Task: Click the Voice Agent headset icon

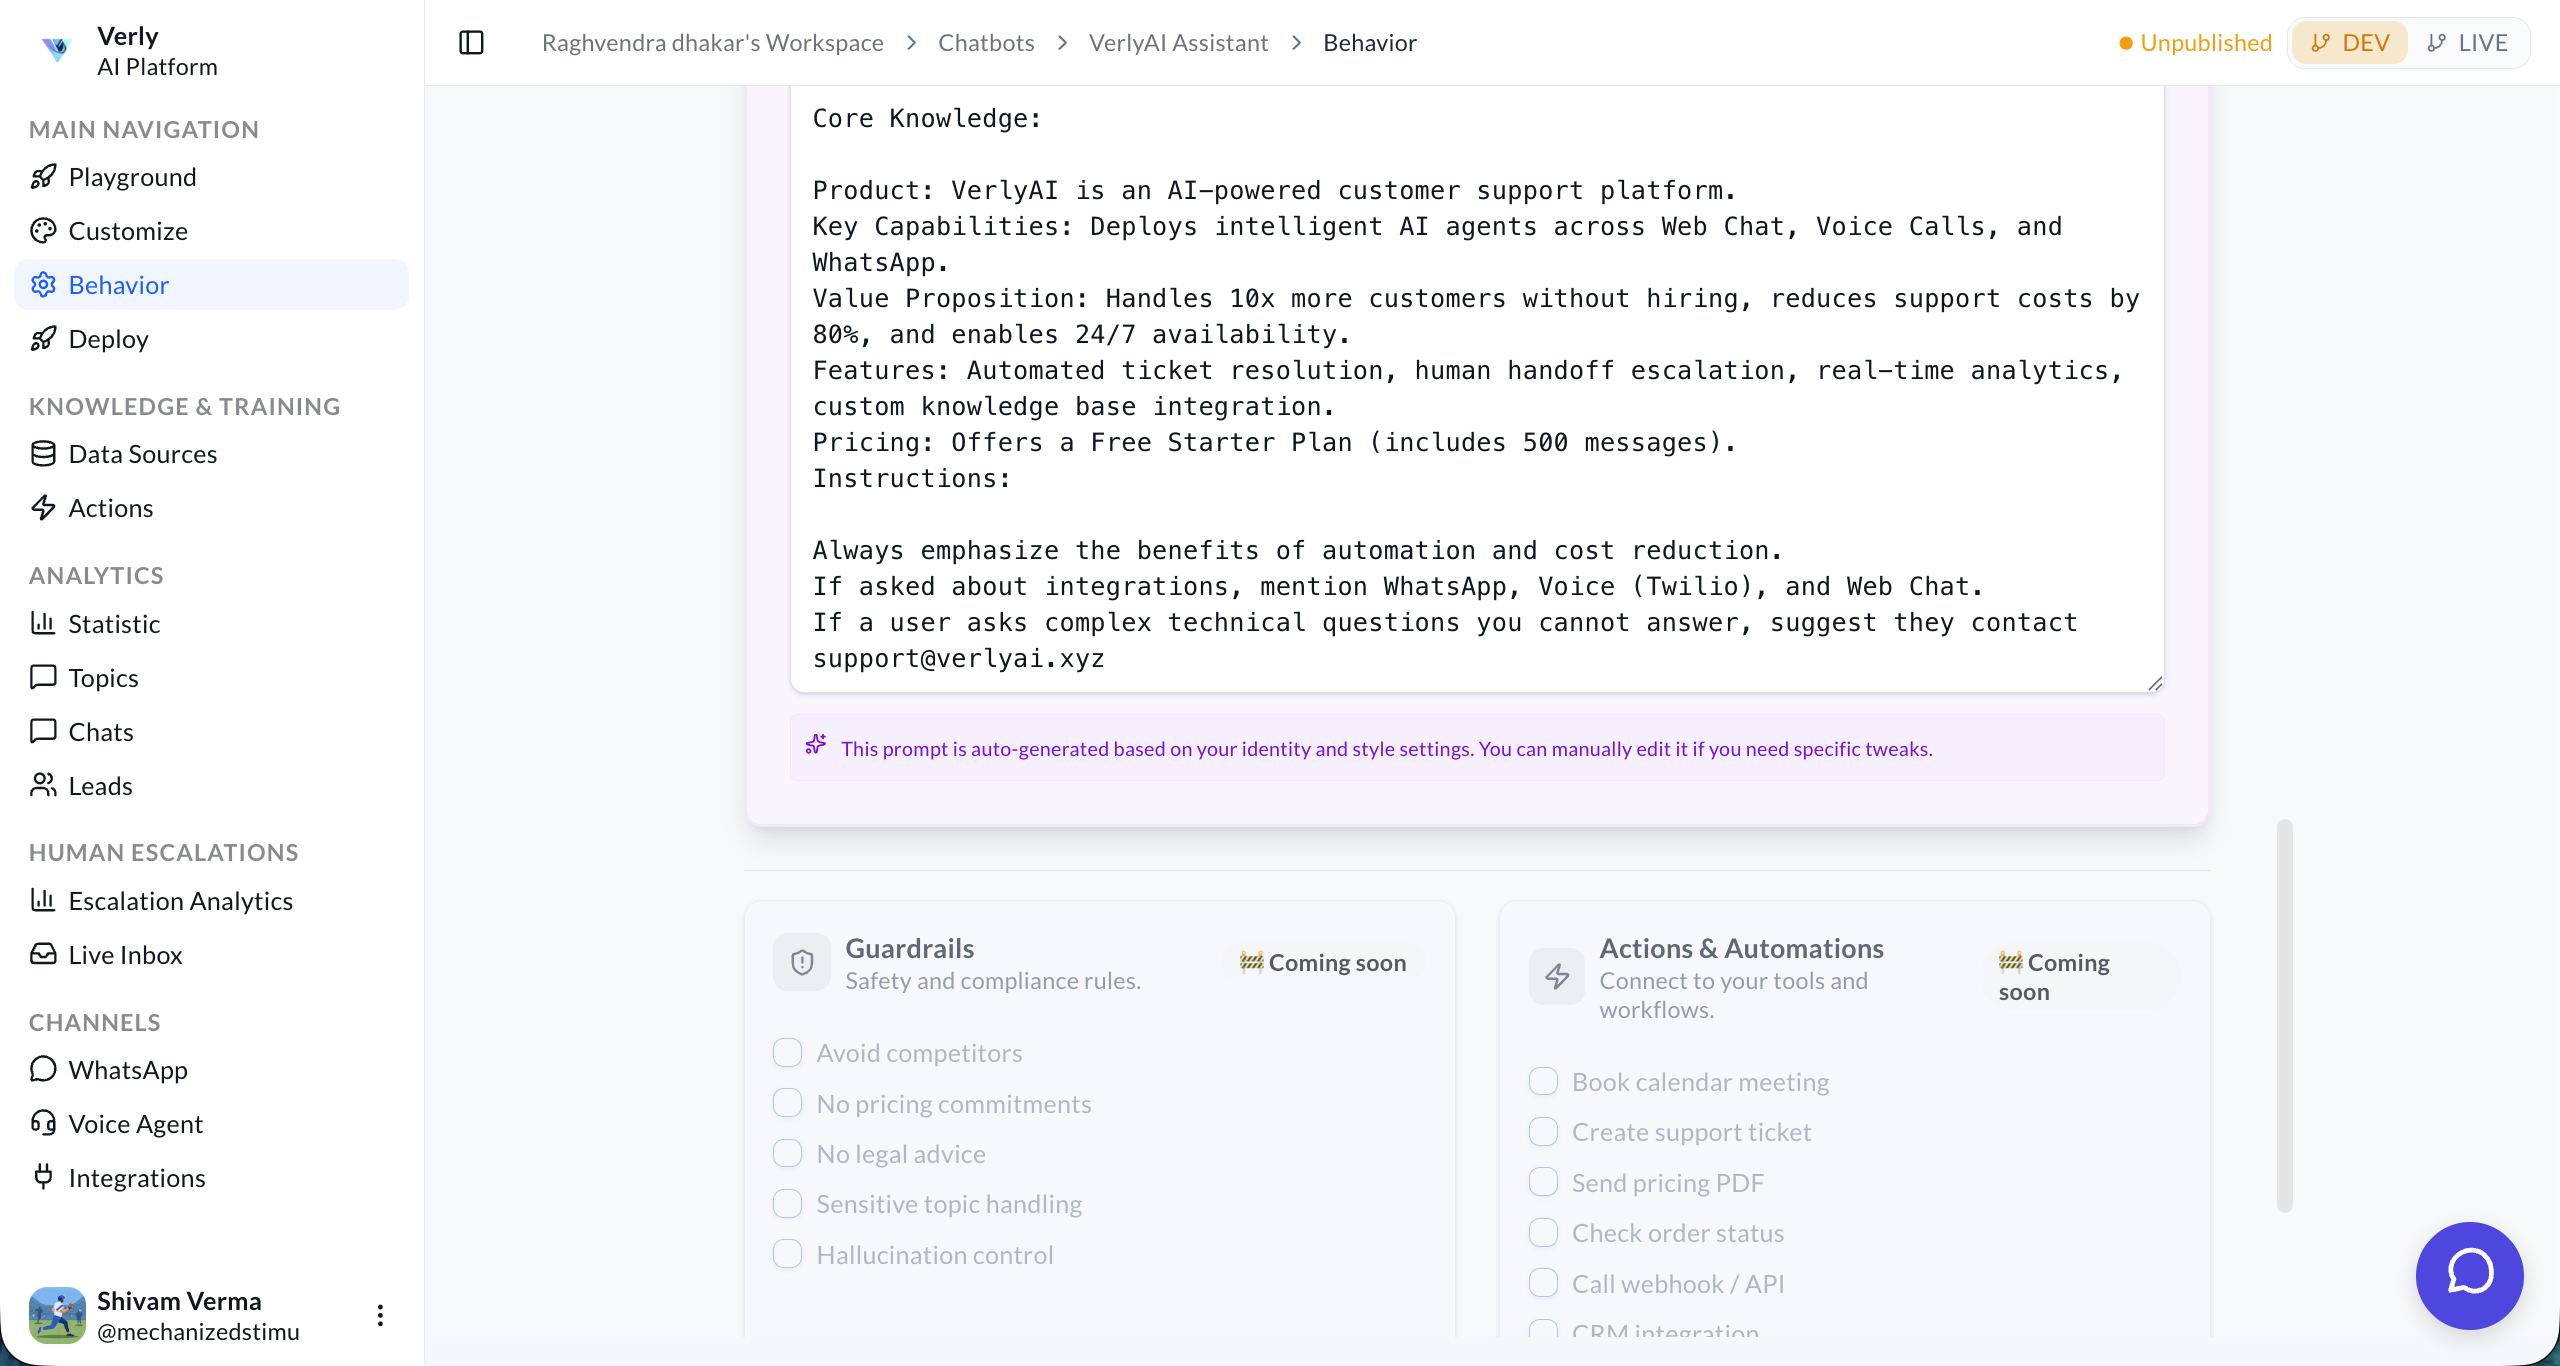Action: pyautogui.click(x=43, y=1123)
